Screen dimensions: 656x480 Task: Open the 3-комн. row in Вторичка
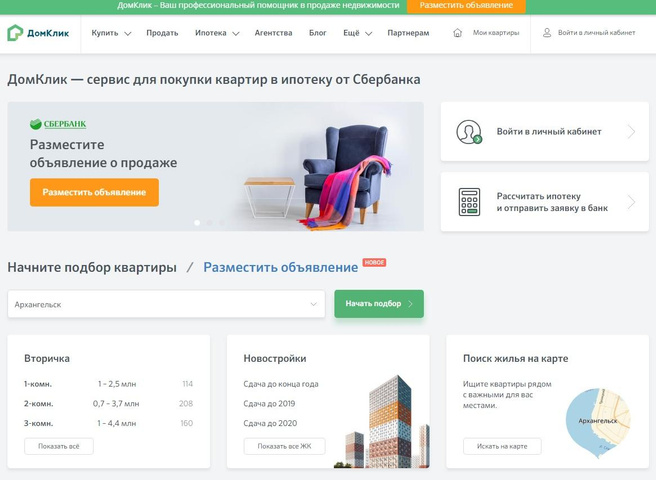[x=108, y=423]
